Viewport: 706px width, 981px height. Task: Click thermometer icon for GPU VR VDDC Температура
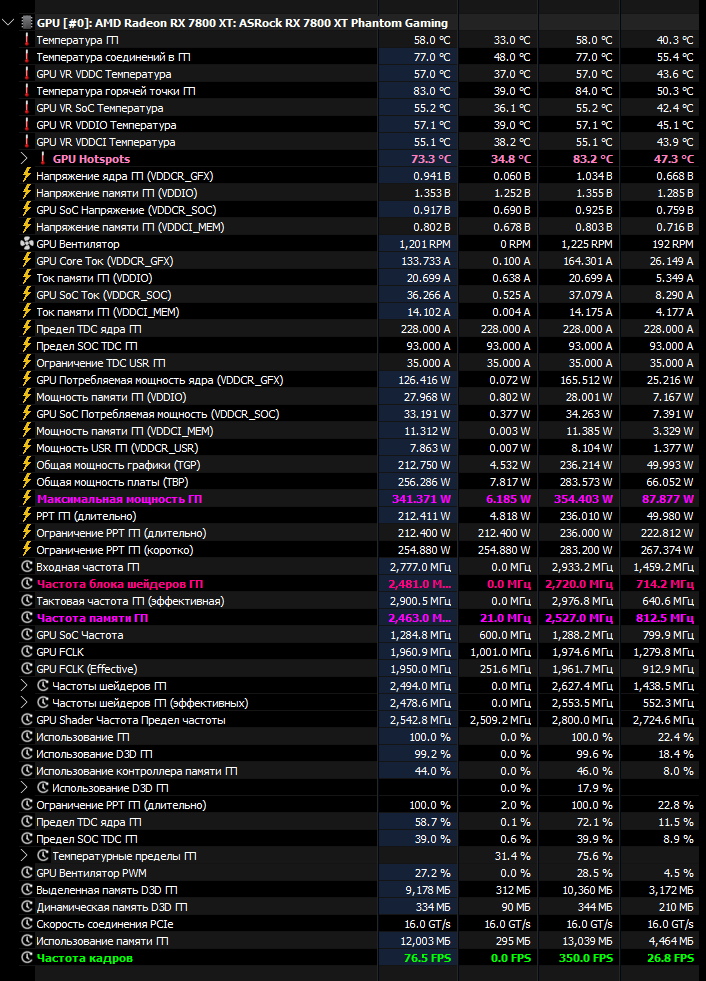27,74
